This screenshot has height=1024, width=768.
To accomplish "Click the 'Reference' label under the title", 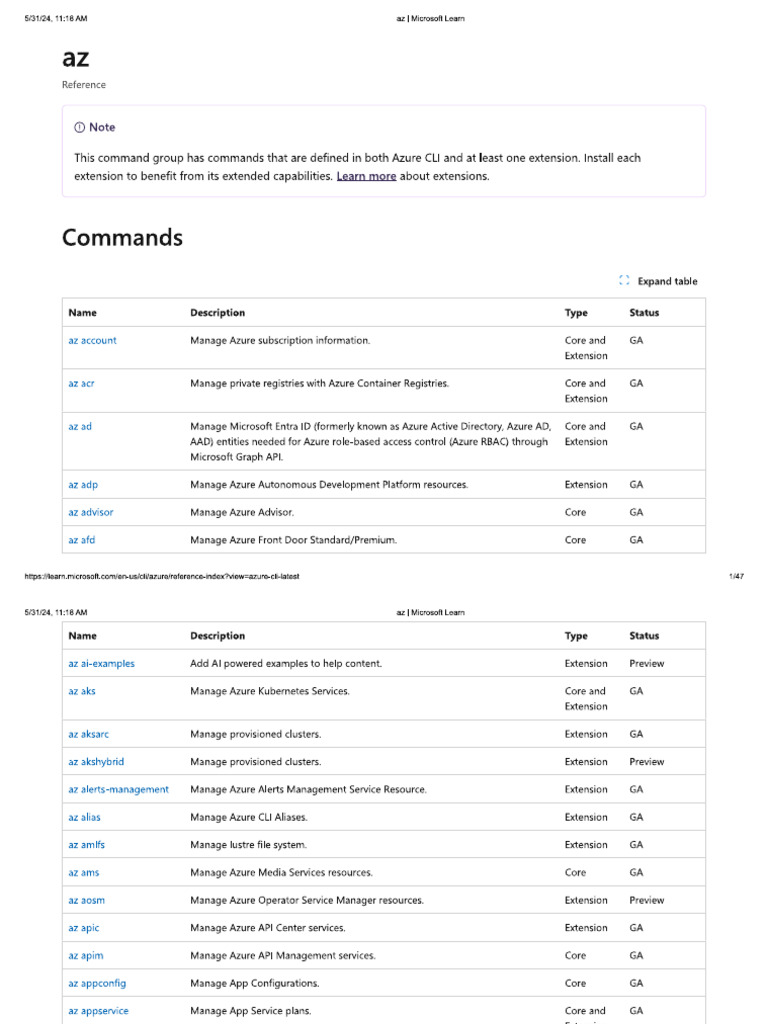I will [84, 85].
